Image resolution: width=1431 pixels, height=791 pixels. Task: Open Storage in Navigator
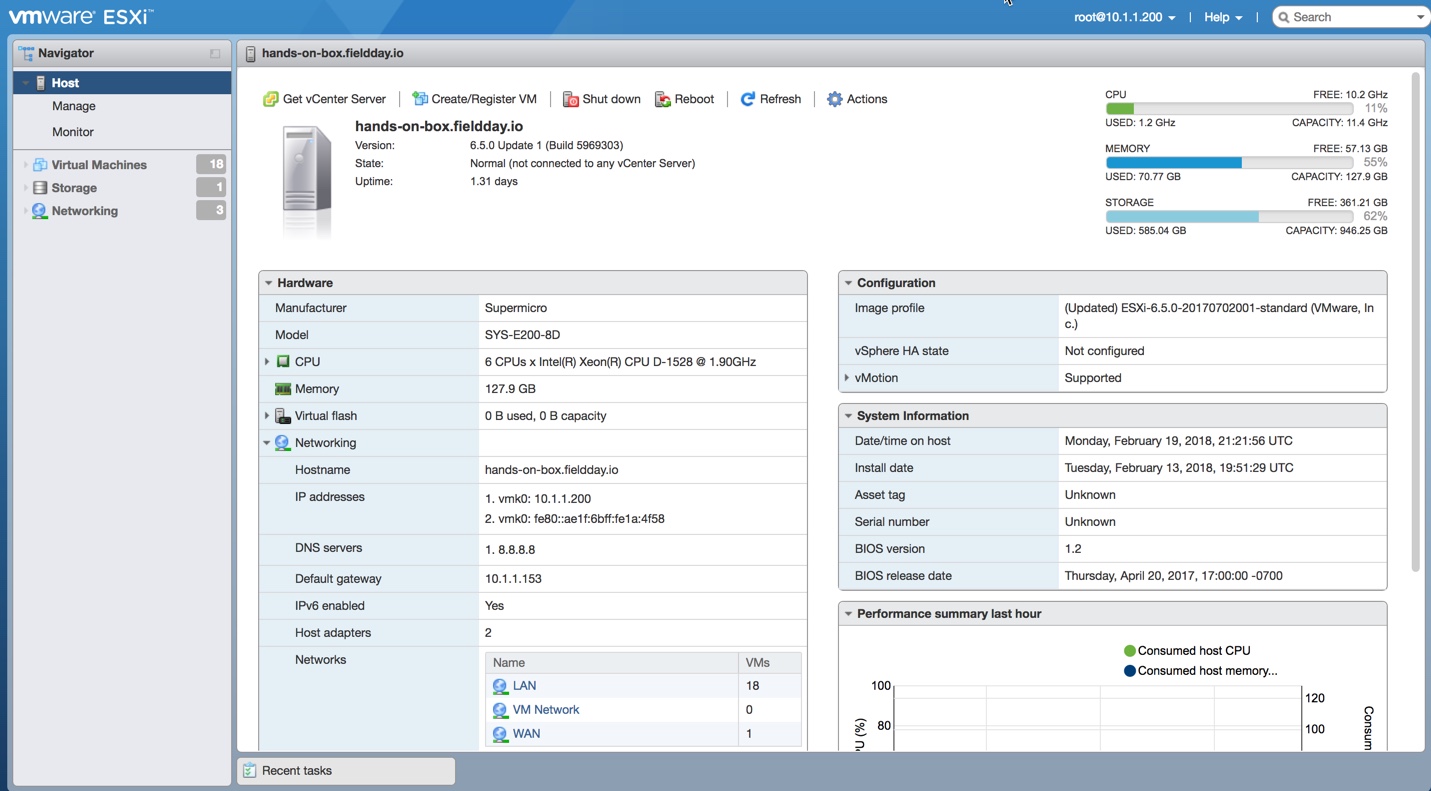[x=74, y=188]
